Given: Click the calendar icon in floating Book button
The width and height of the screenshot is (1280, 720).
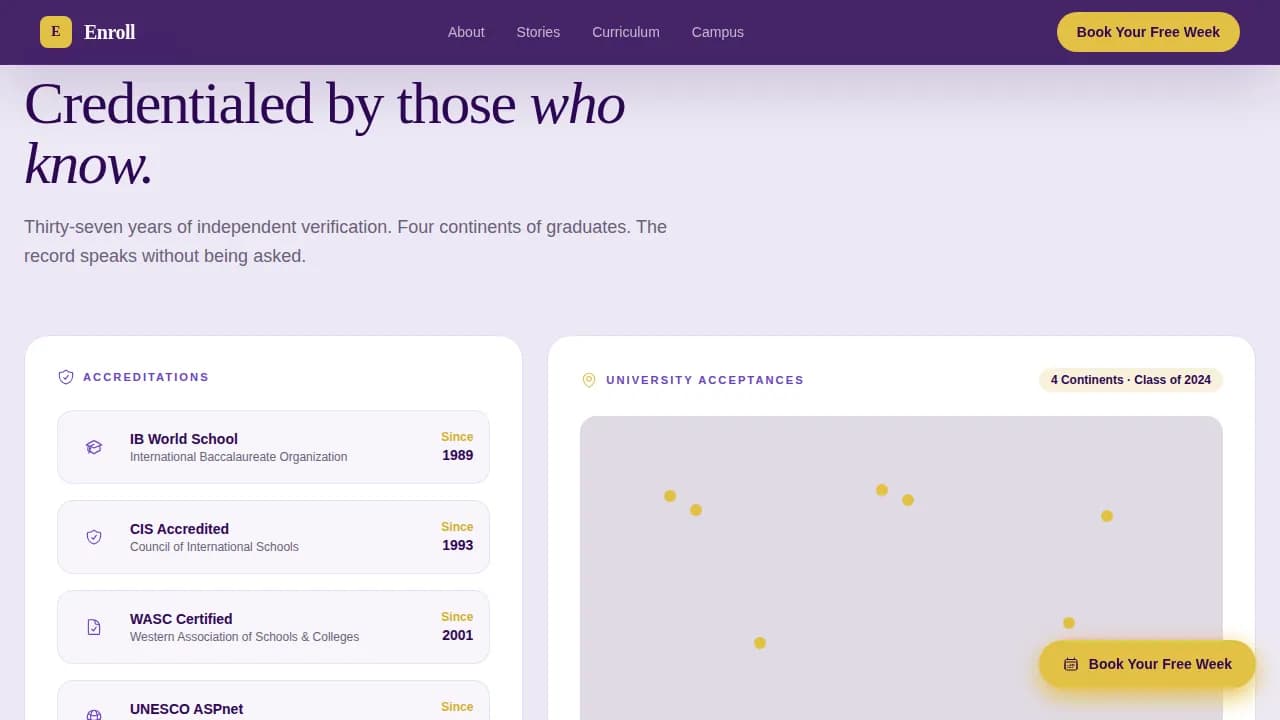Looking at the screenshot, I should (x=1071, y=664).
